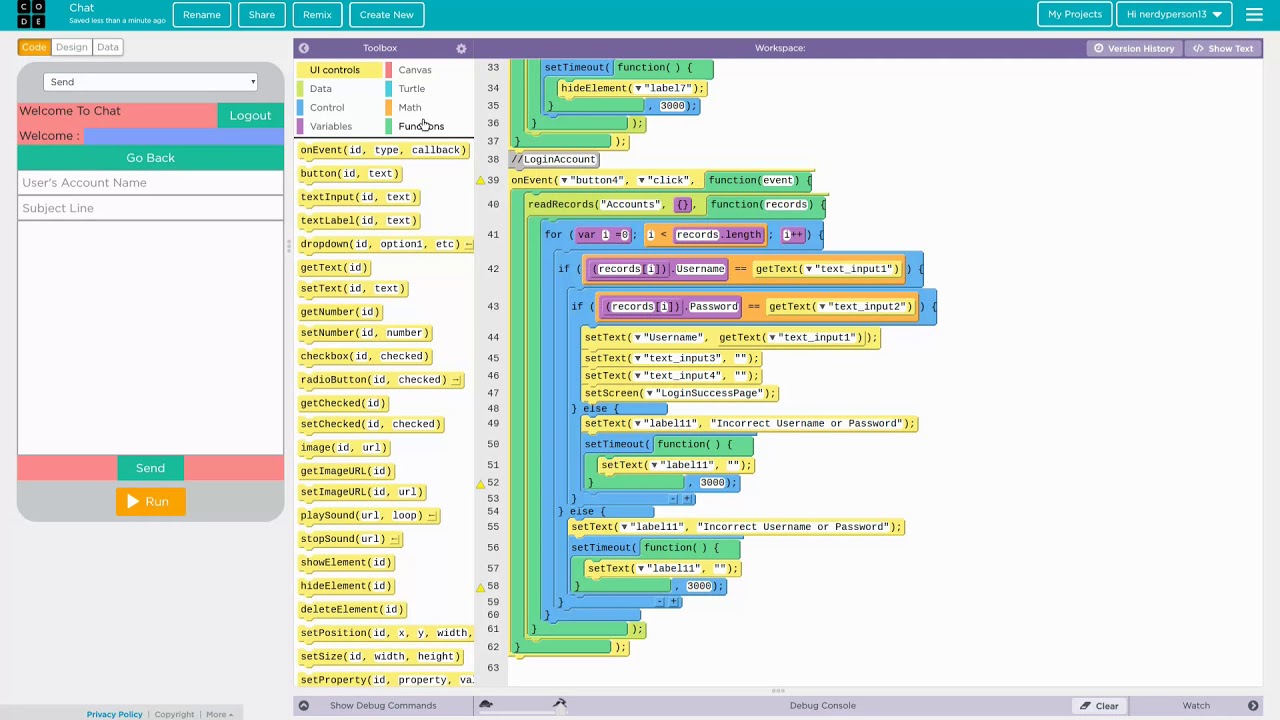The width and height of the screenshot is (1280, 720).
Task: Open the hamburger menu in the header
Action: pos(1254,14)
